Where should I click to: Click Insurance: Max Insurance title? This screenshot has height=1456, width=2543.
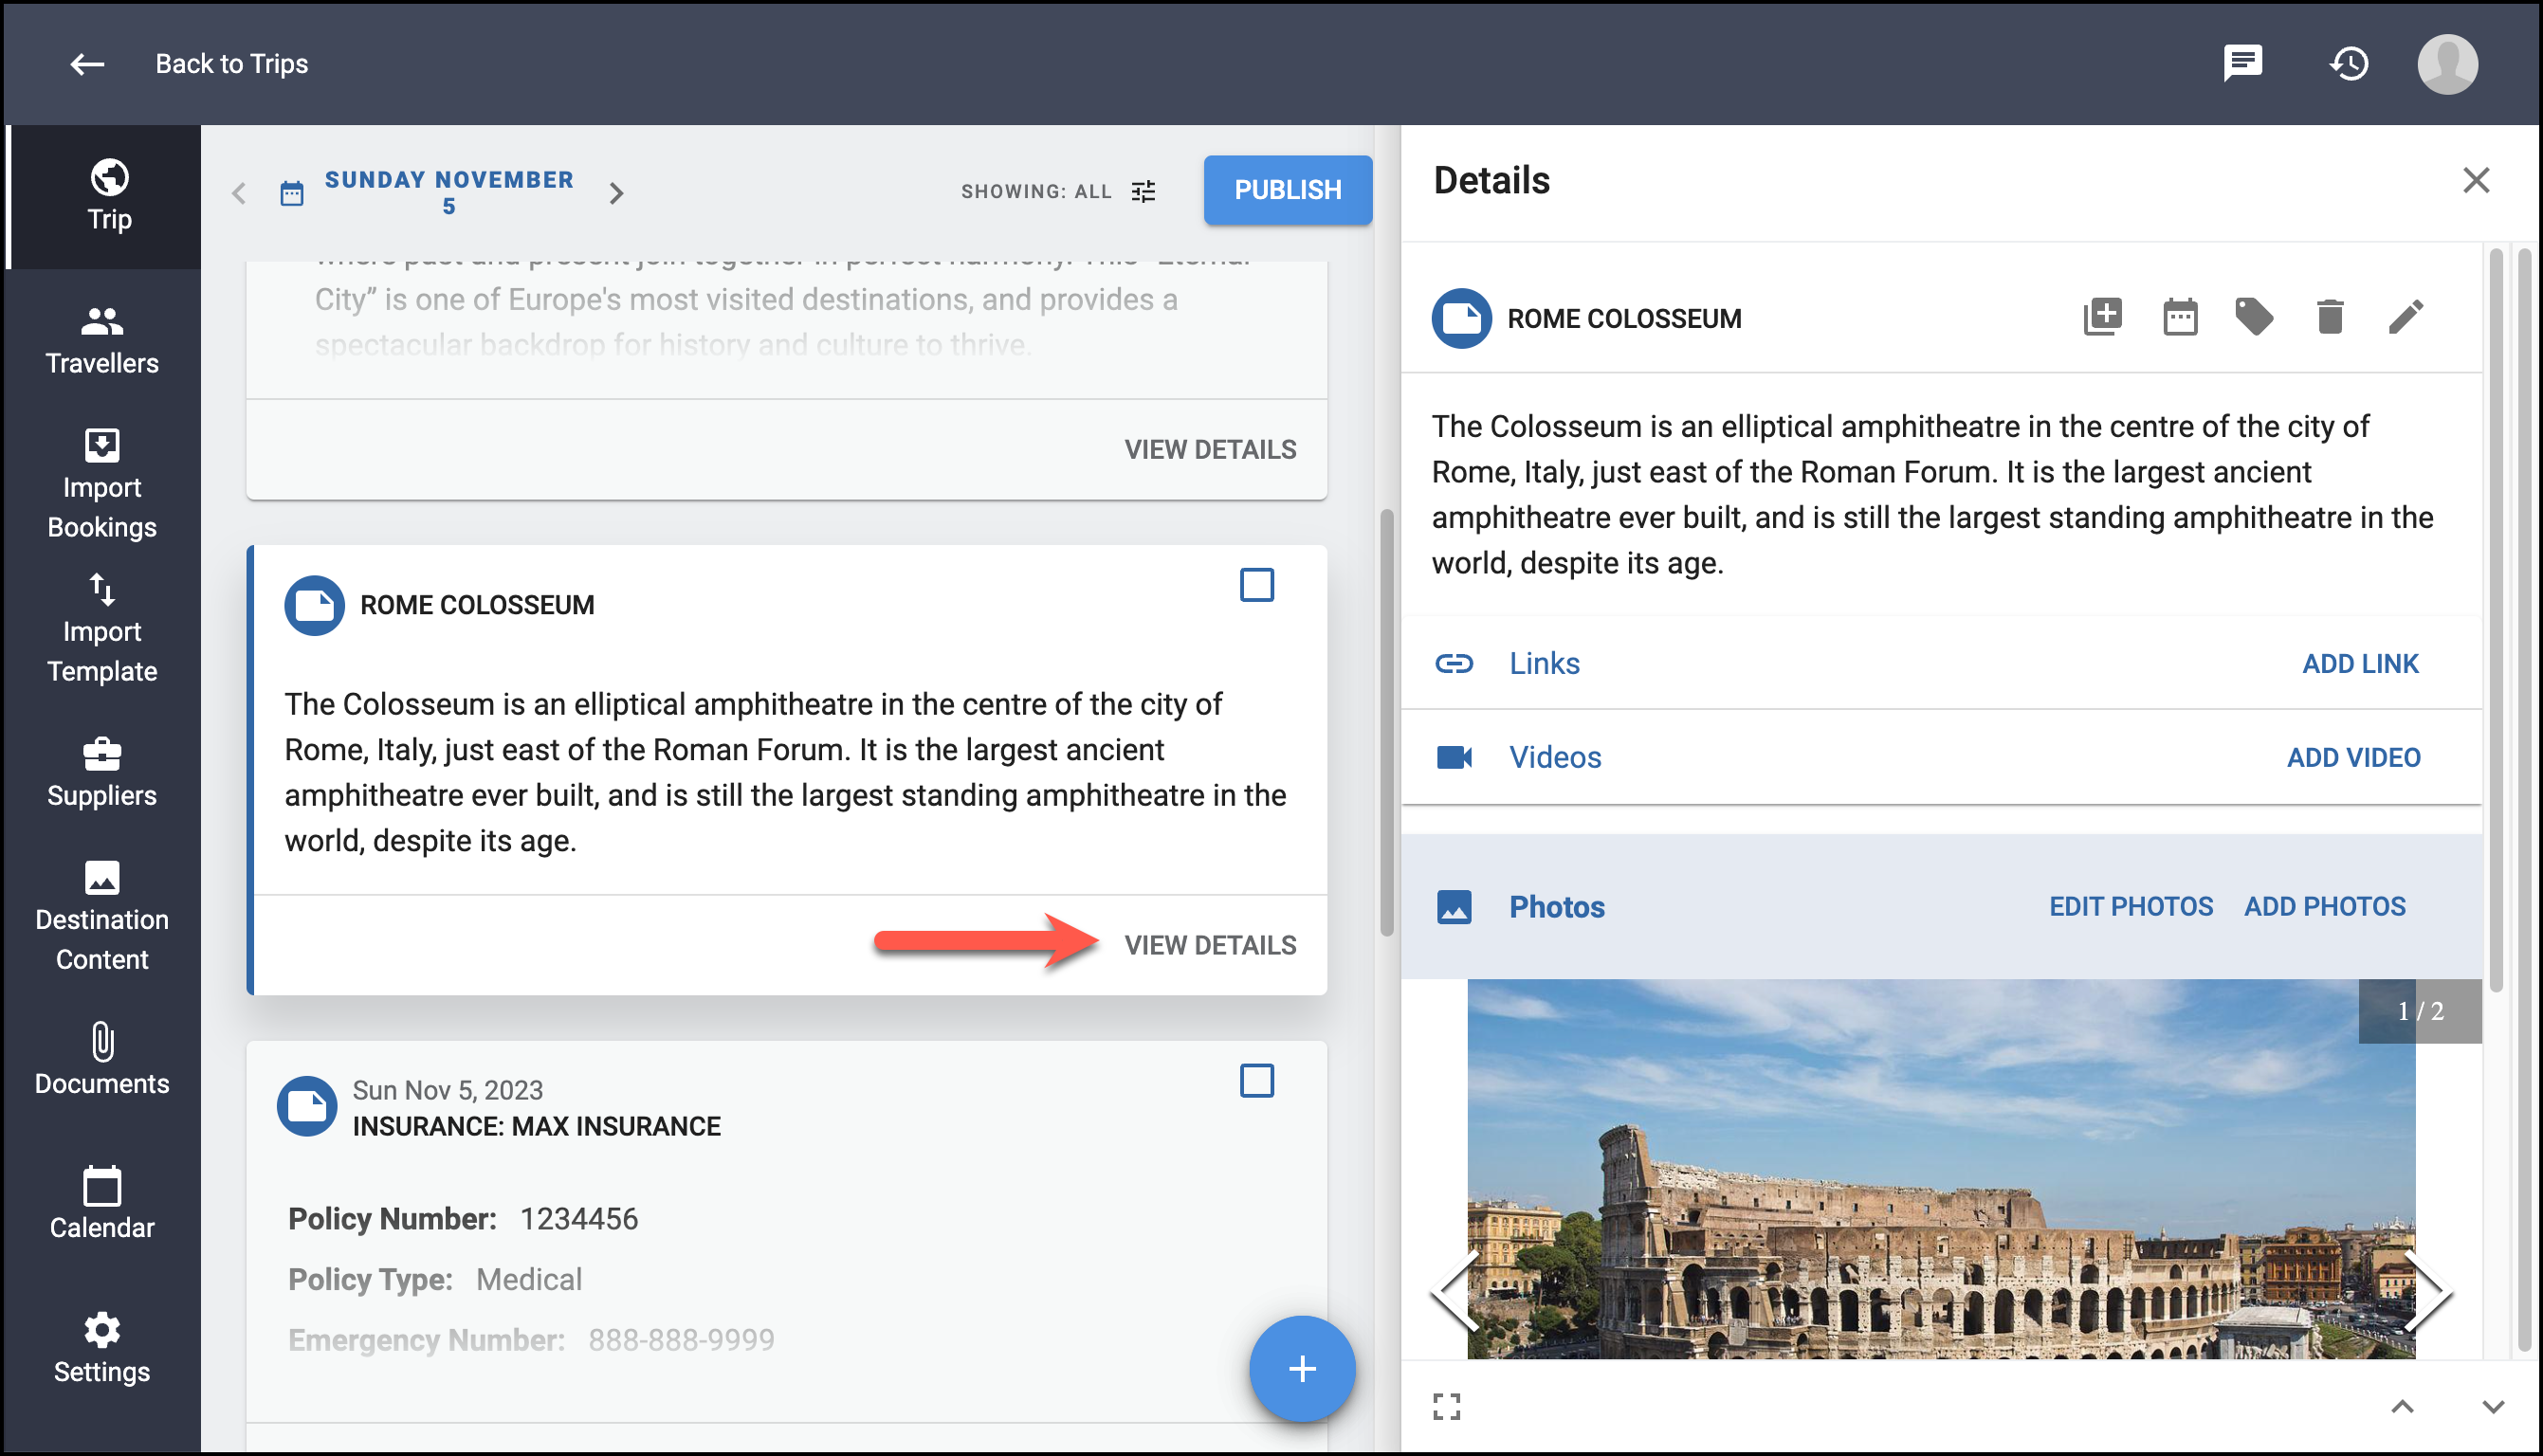point(536,1126)
